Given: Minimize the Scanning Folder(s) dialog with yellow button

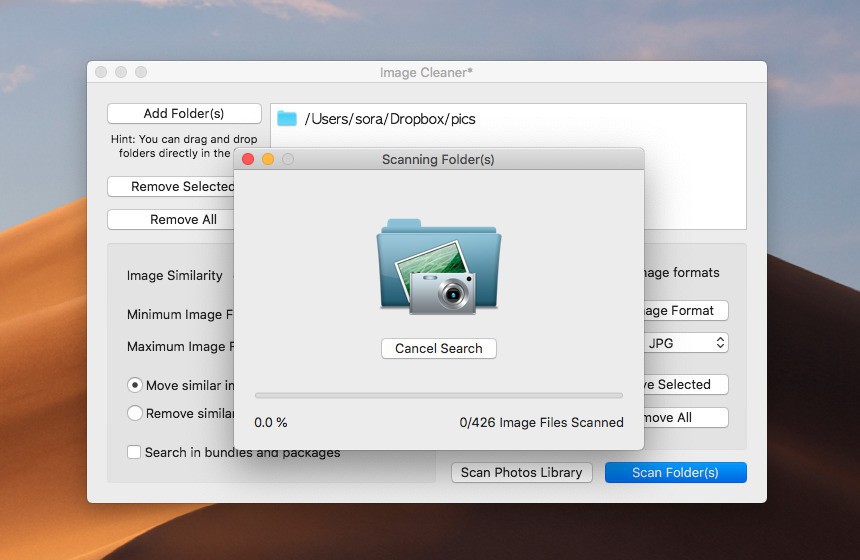Looking at the screenshot, I should [x=268, y=159].
